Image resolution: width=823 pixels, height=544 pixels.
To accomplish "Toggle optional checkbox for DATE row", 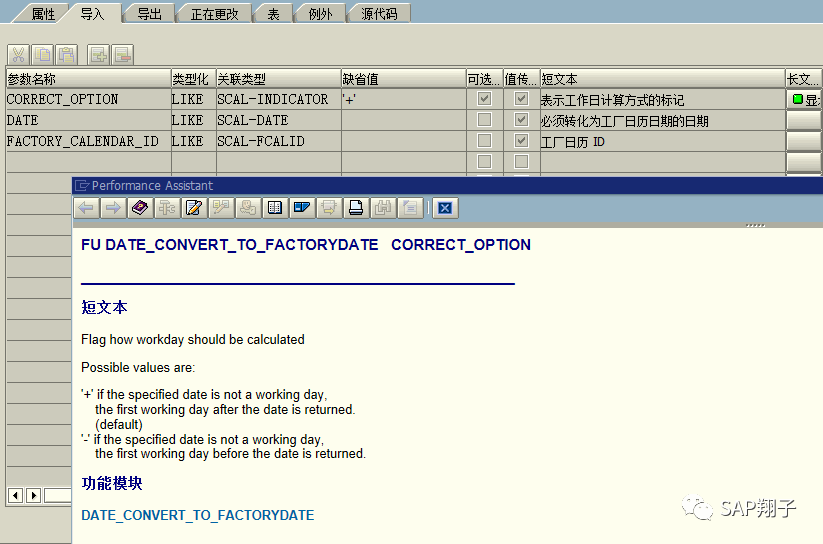I will 484,120.
